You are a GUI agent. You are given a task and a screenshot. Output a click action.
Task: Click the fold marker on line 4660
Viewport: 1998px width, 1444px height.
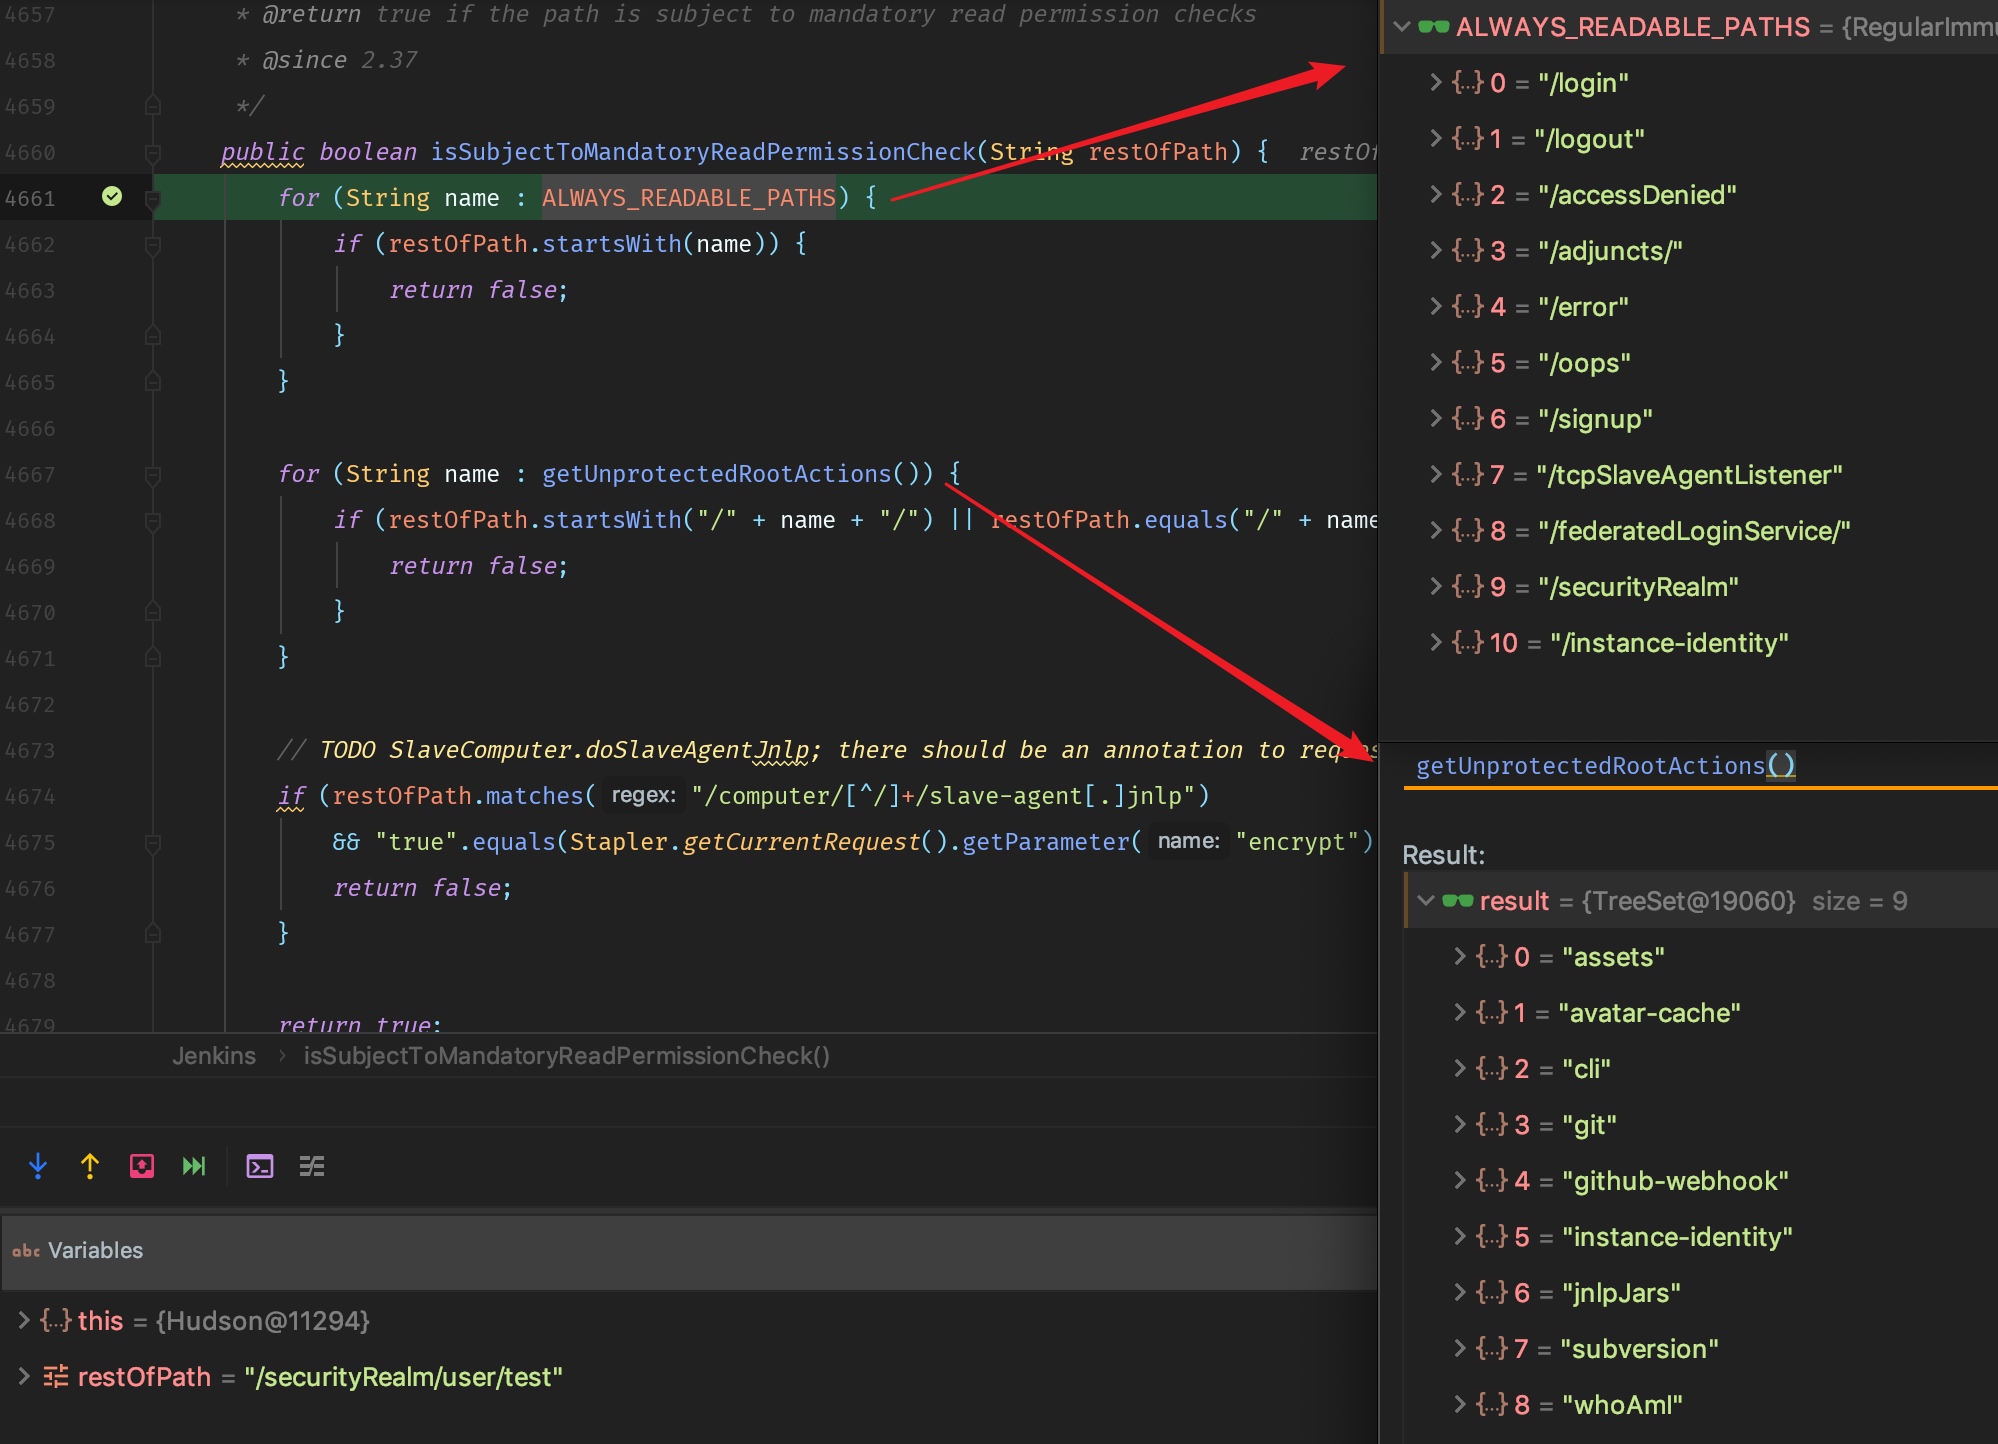[x=153, y=152]
